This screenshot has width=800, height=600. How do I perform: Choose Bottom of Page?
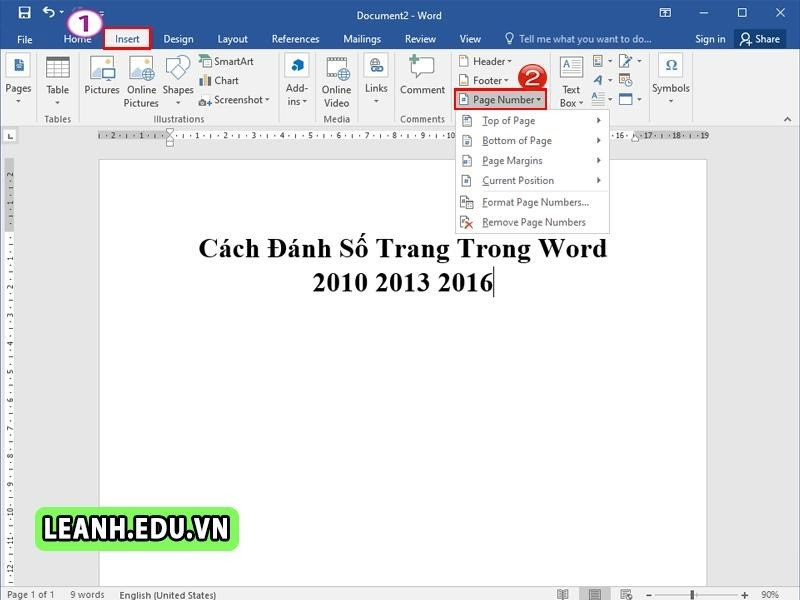point(532,140)
